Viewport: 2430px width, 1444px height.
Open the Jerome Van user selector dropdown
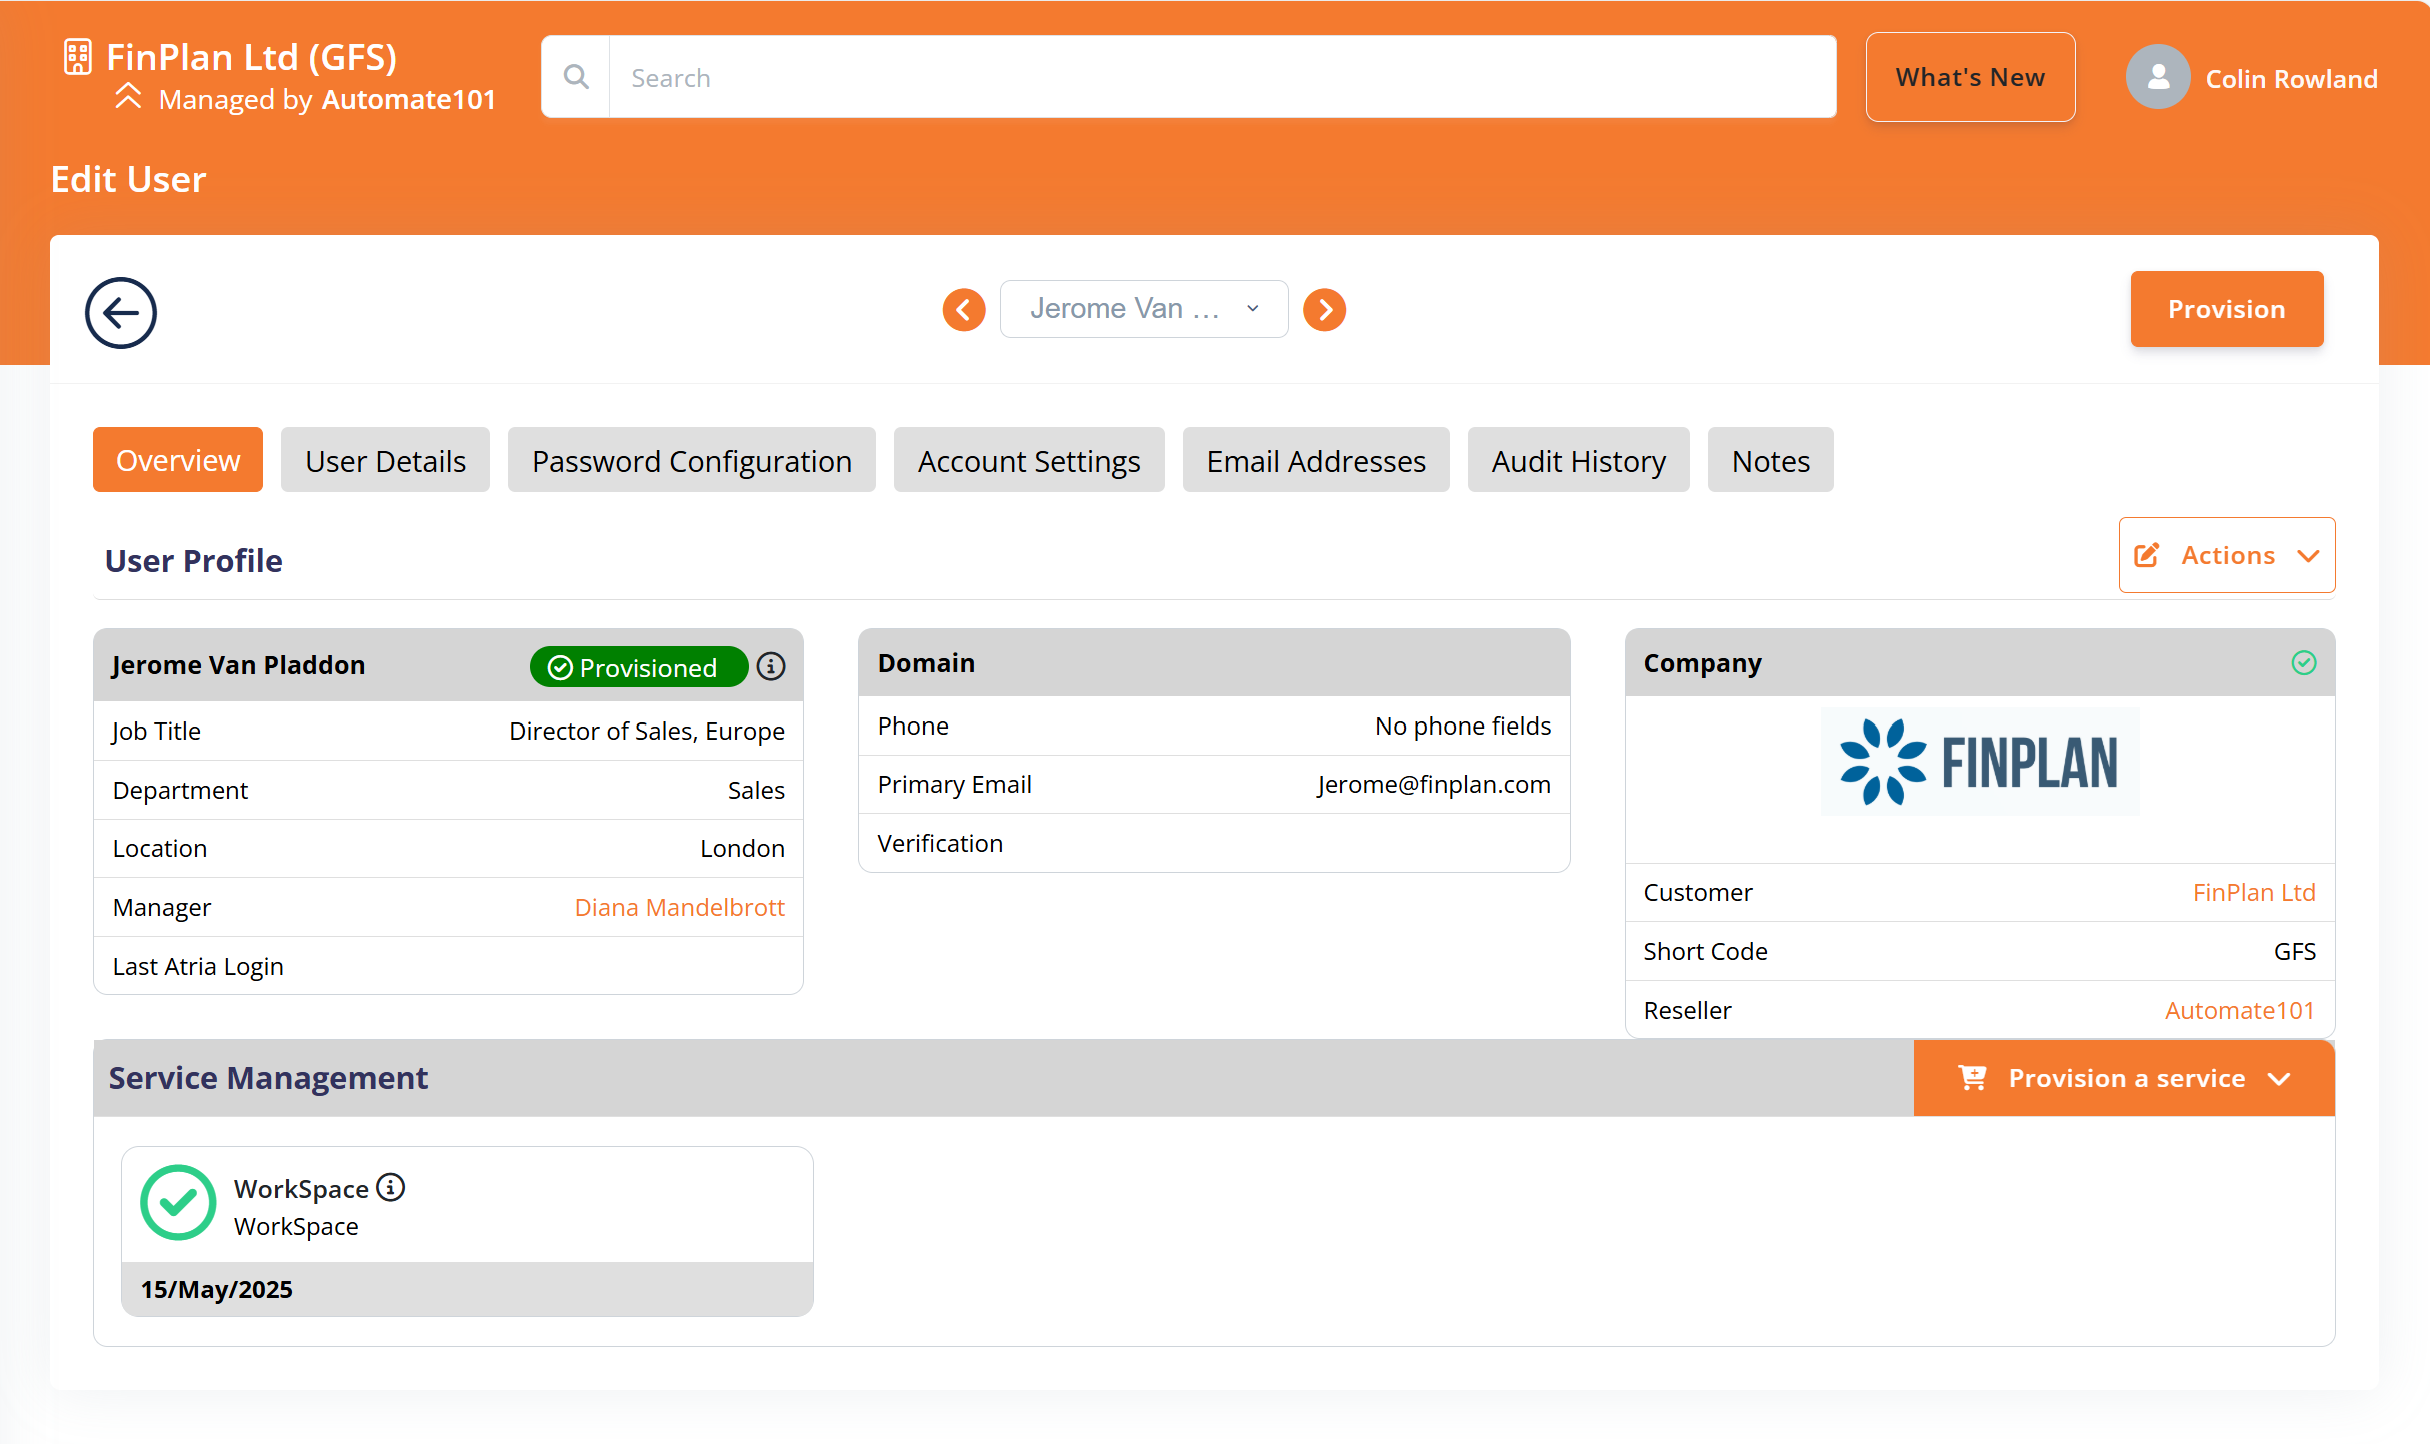click(1144, 309)
